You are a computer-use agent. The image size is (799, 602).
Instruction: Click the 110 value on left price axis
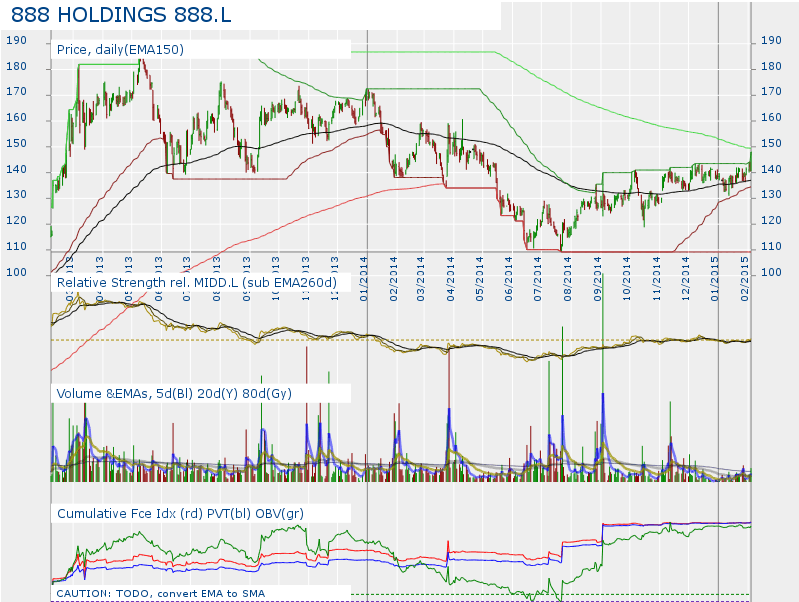[x=16, y=247]
